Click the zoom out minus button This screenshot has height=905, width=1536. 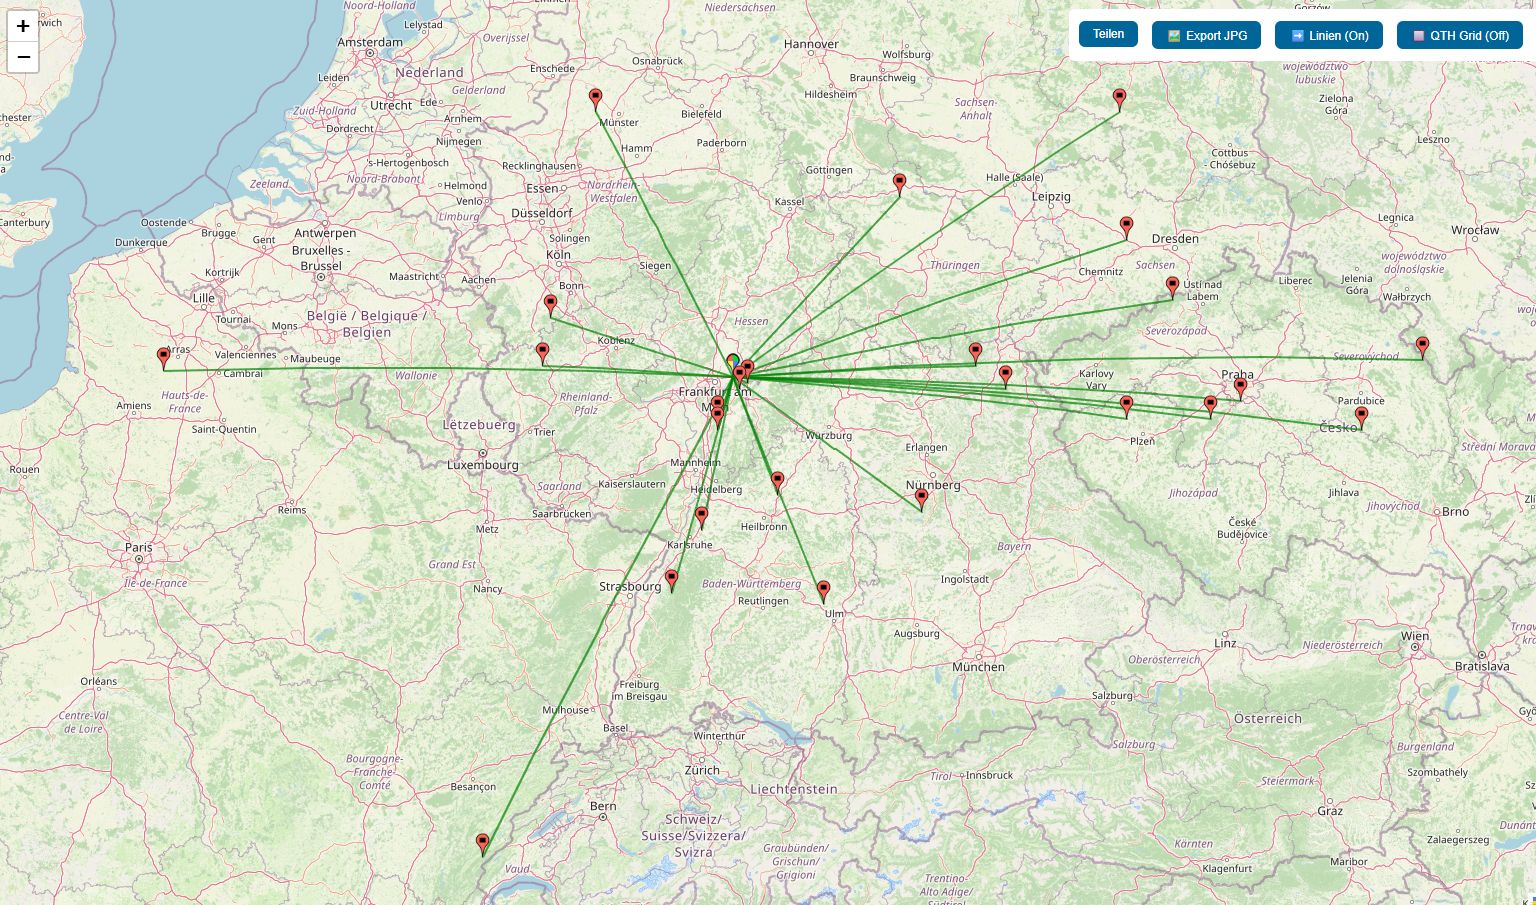(x=23, y=58)
